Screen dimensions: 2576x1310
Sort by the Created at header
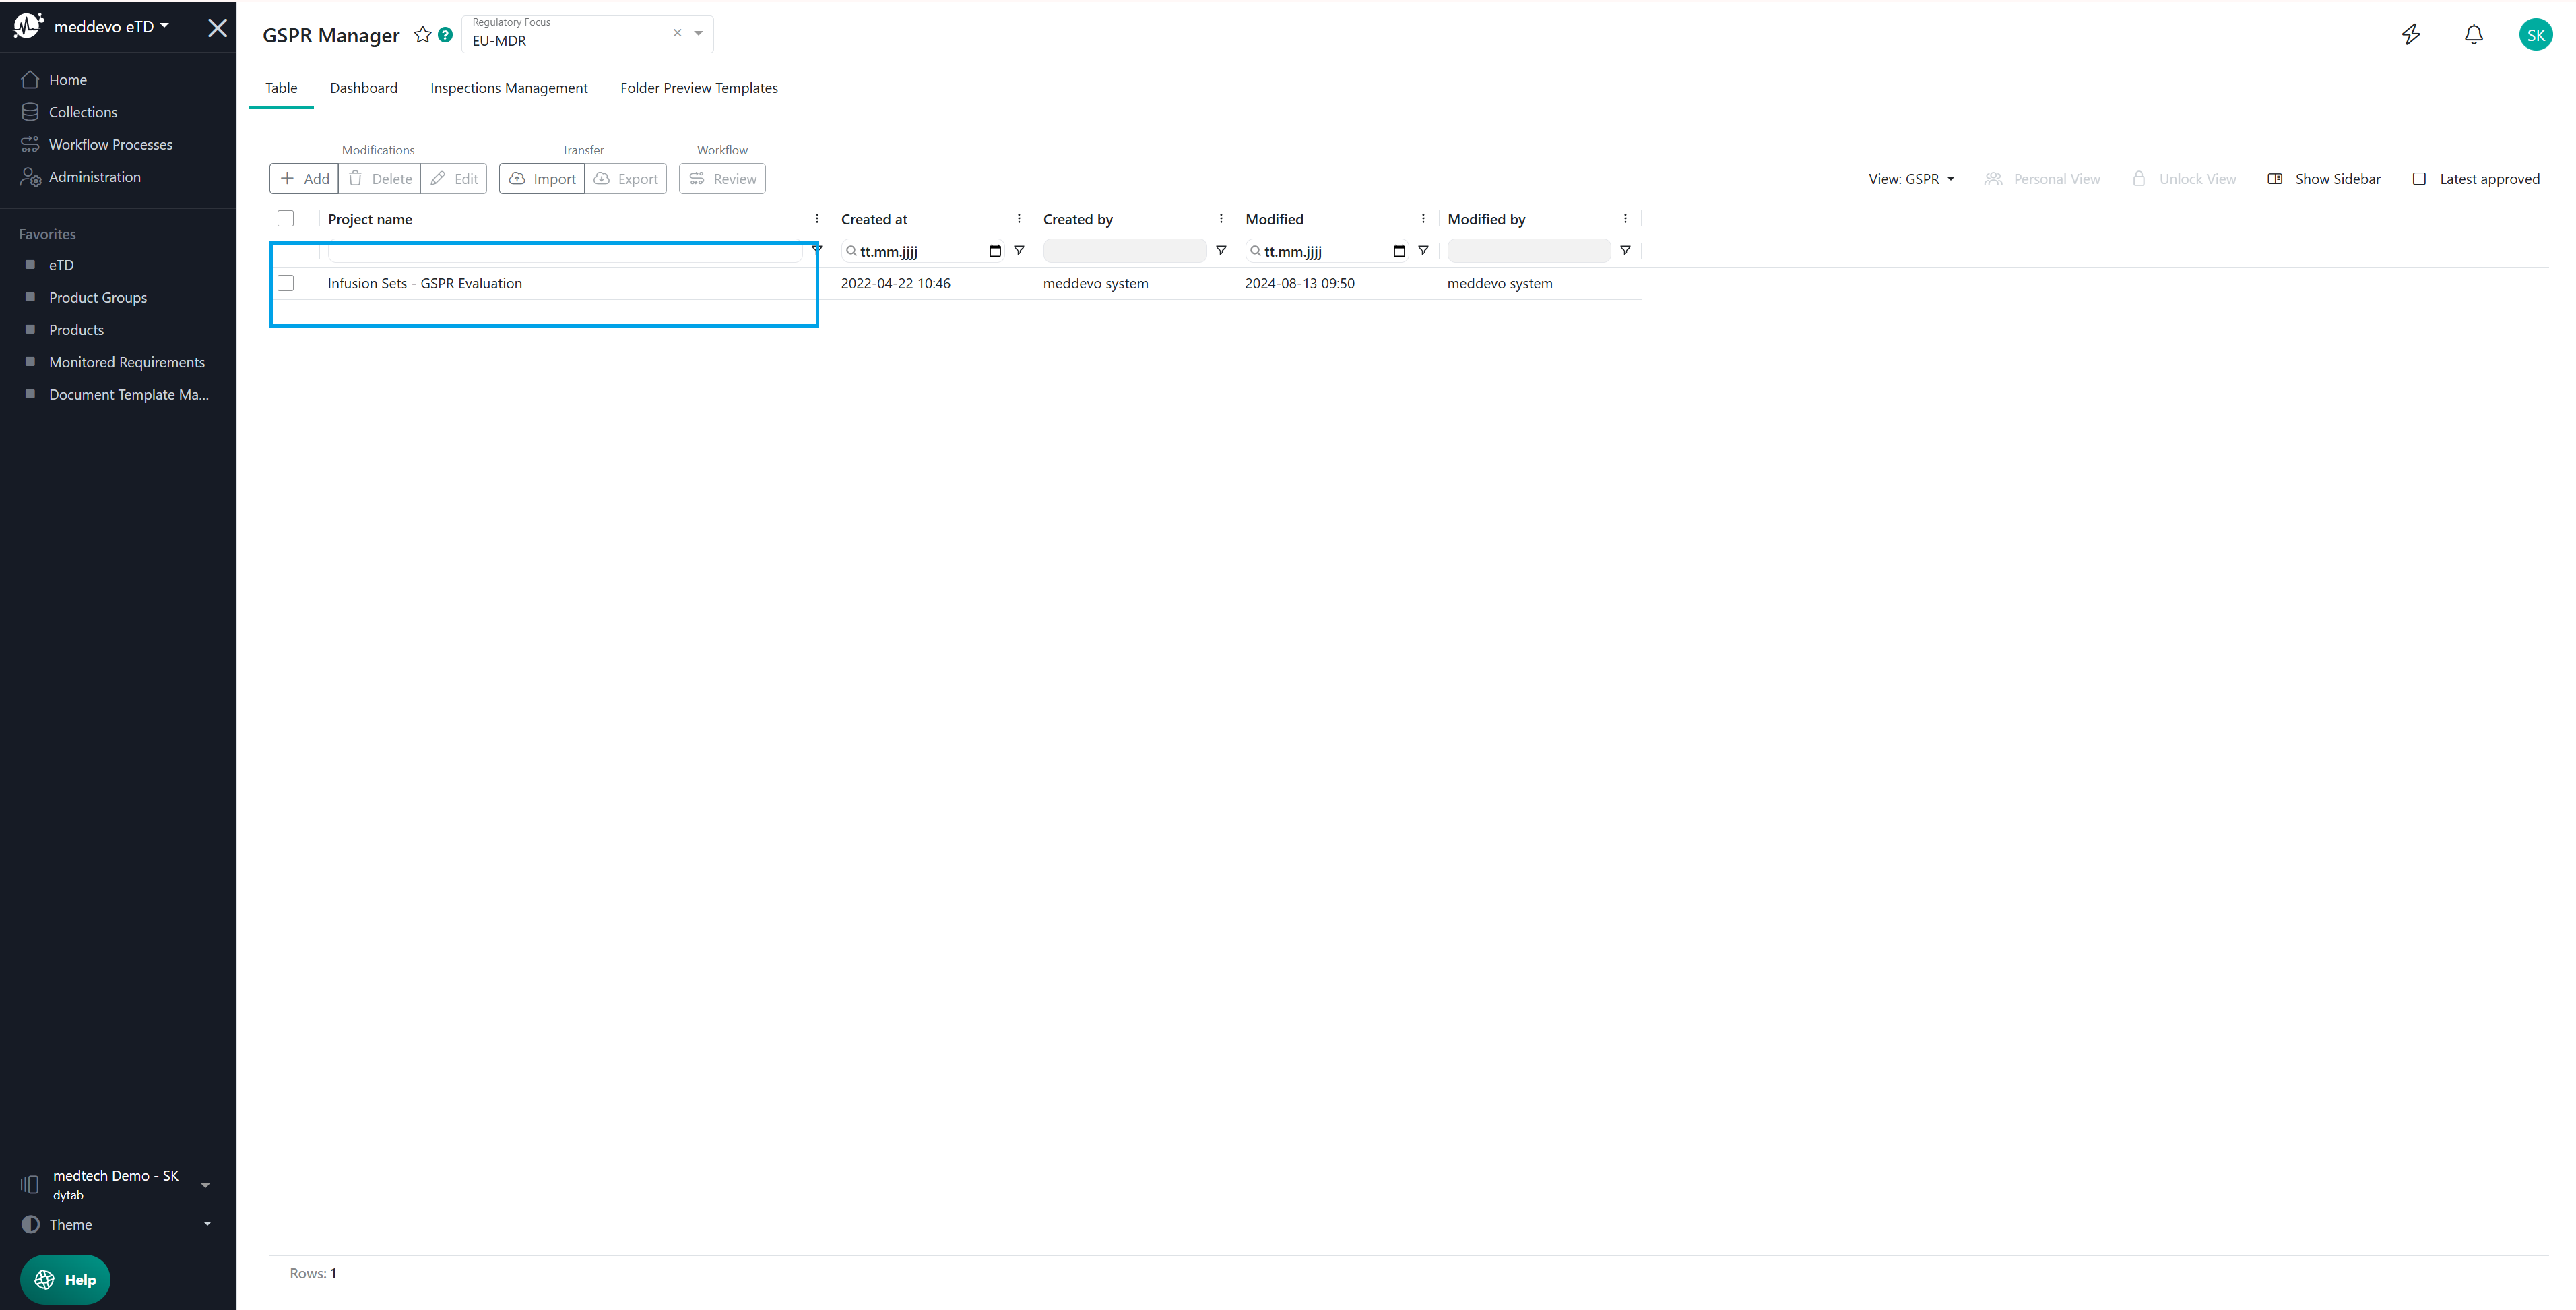tap(874, 219)
